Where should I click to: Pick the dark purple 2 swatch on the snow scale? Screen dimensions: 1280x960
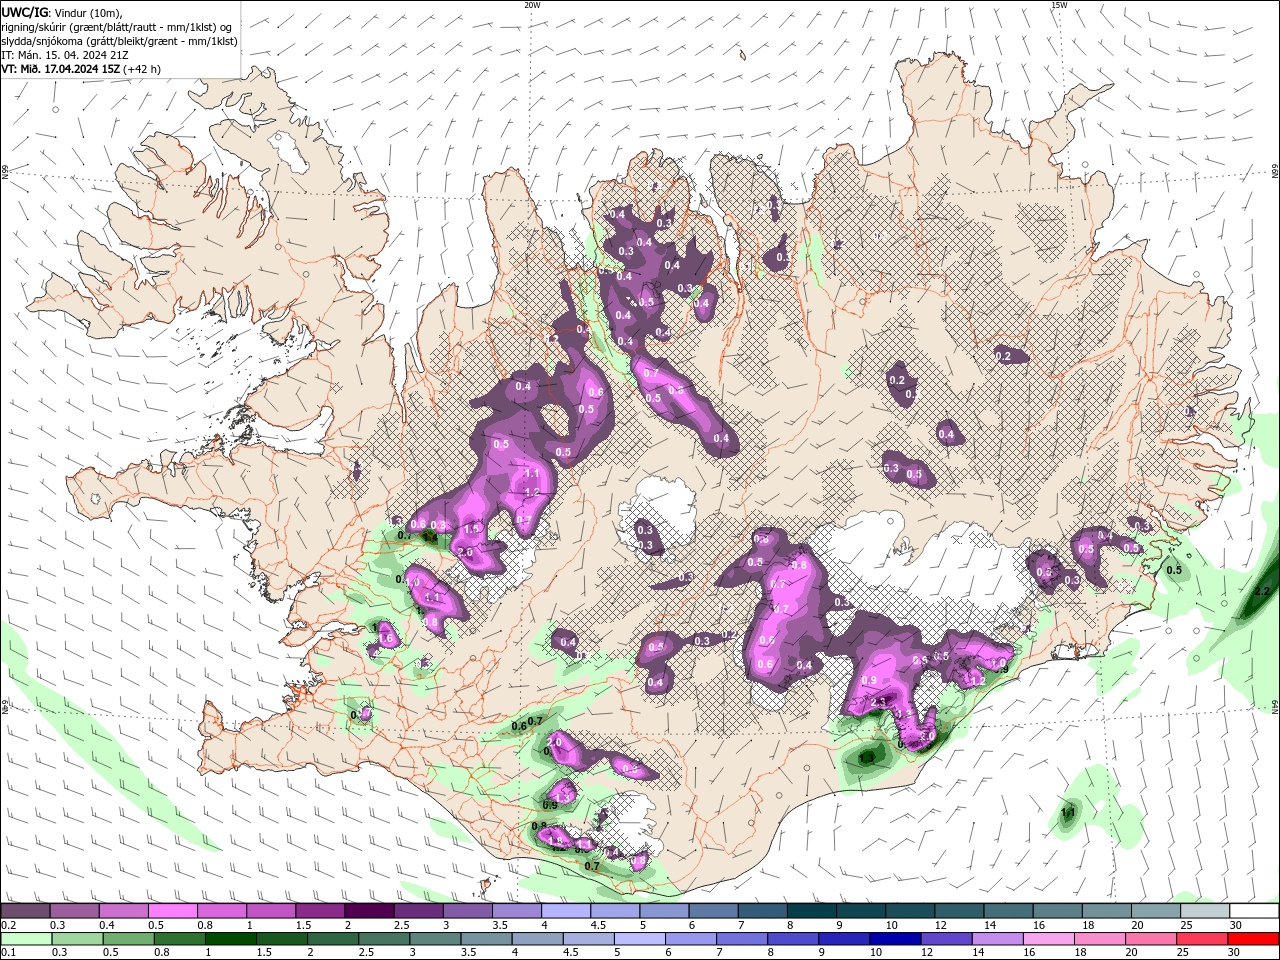click(369, 911)
